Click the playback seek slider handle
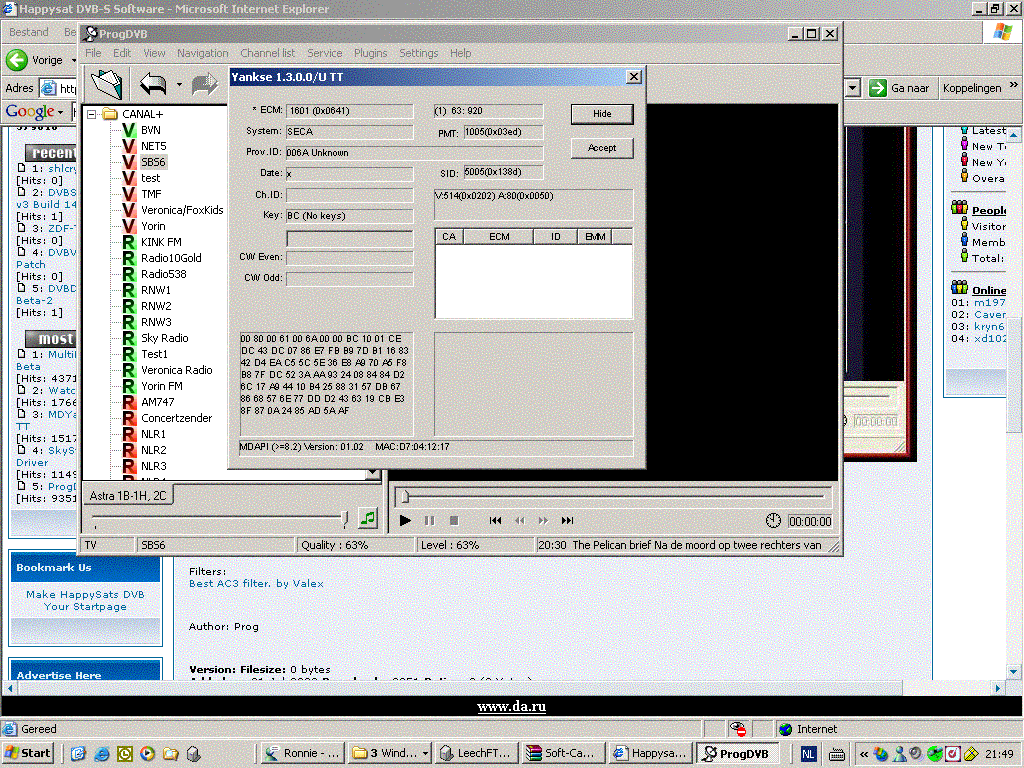 [405, 497]
